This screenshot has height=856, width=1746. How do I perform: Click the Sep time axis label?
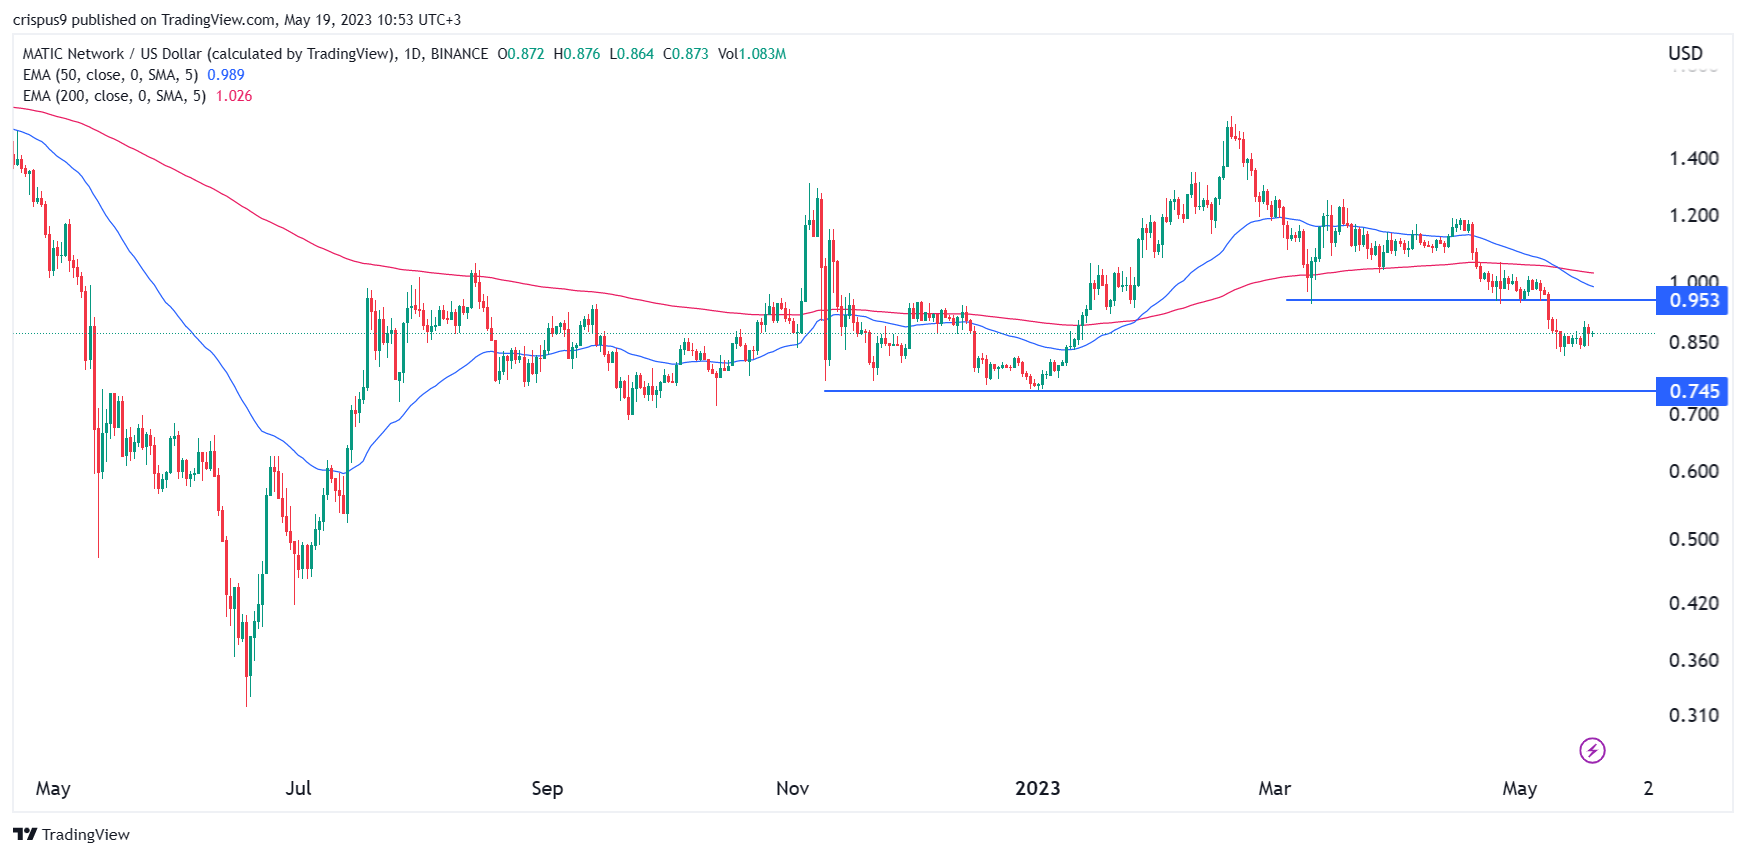(547, 789)
